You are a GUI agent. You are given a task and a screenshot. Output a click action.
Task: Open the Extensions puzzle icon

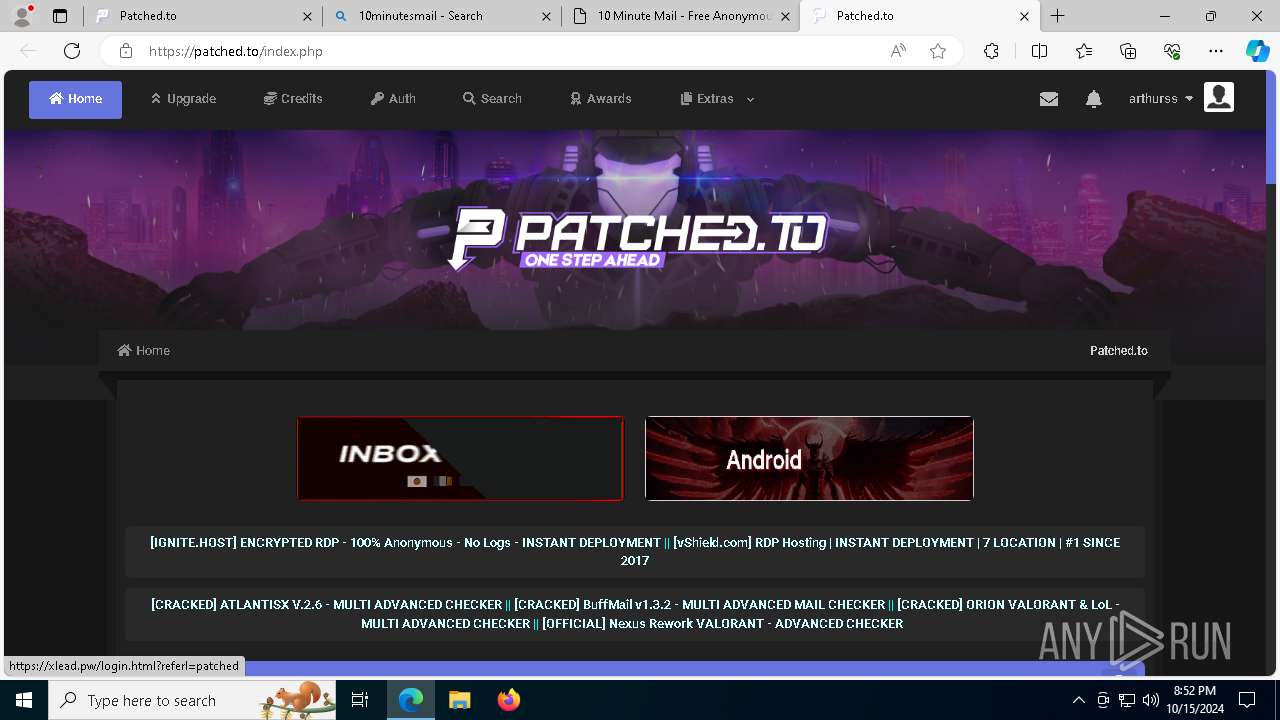click(991, 51)
